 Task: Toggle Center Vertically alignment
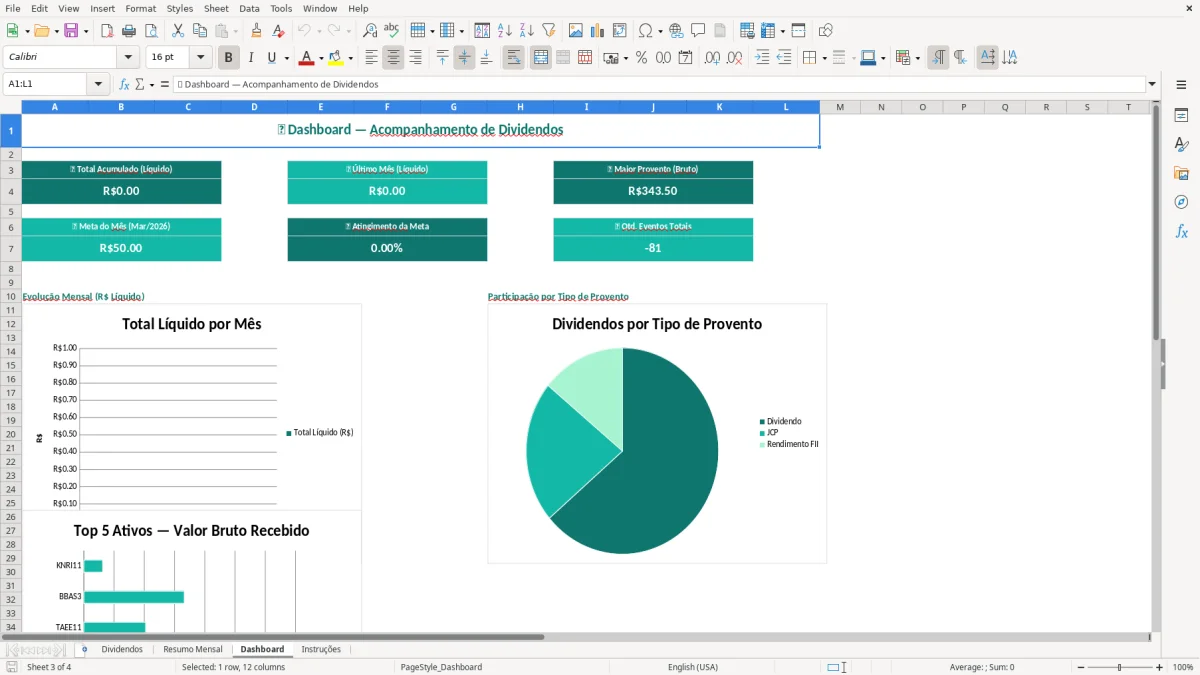464,58
